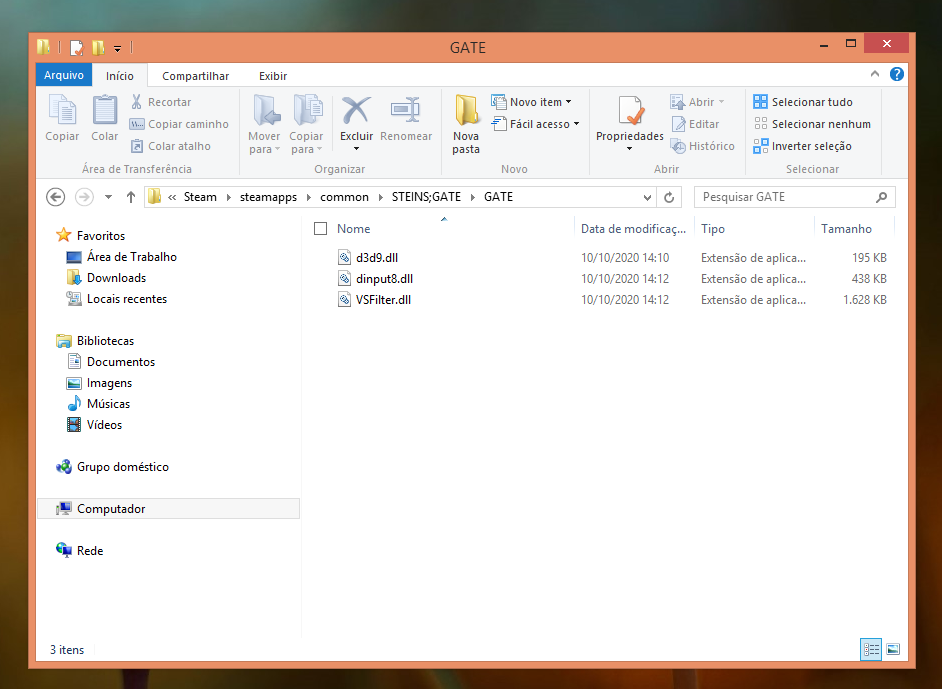The width and height of the screenshot is (942, 689).
Task: Open the recent locations dropdown arrow
Action: (108, 196)
